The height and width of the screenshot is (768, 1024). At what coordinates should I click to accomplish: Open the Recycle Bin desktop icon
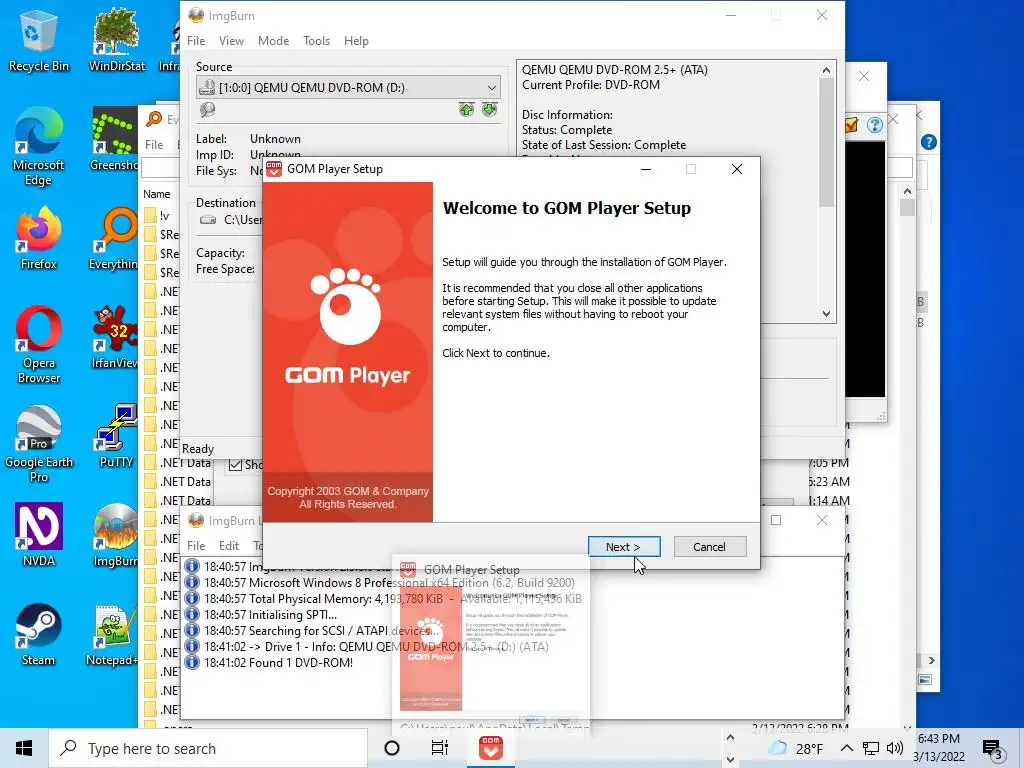[38, 41]
